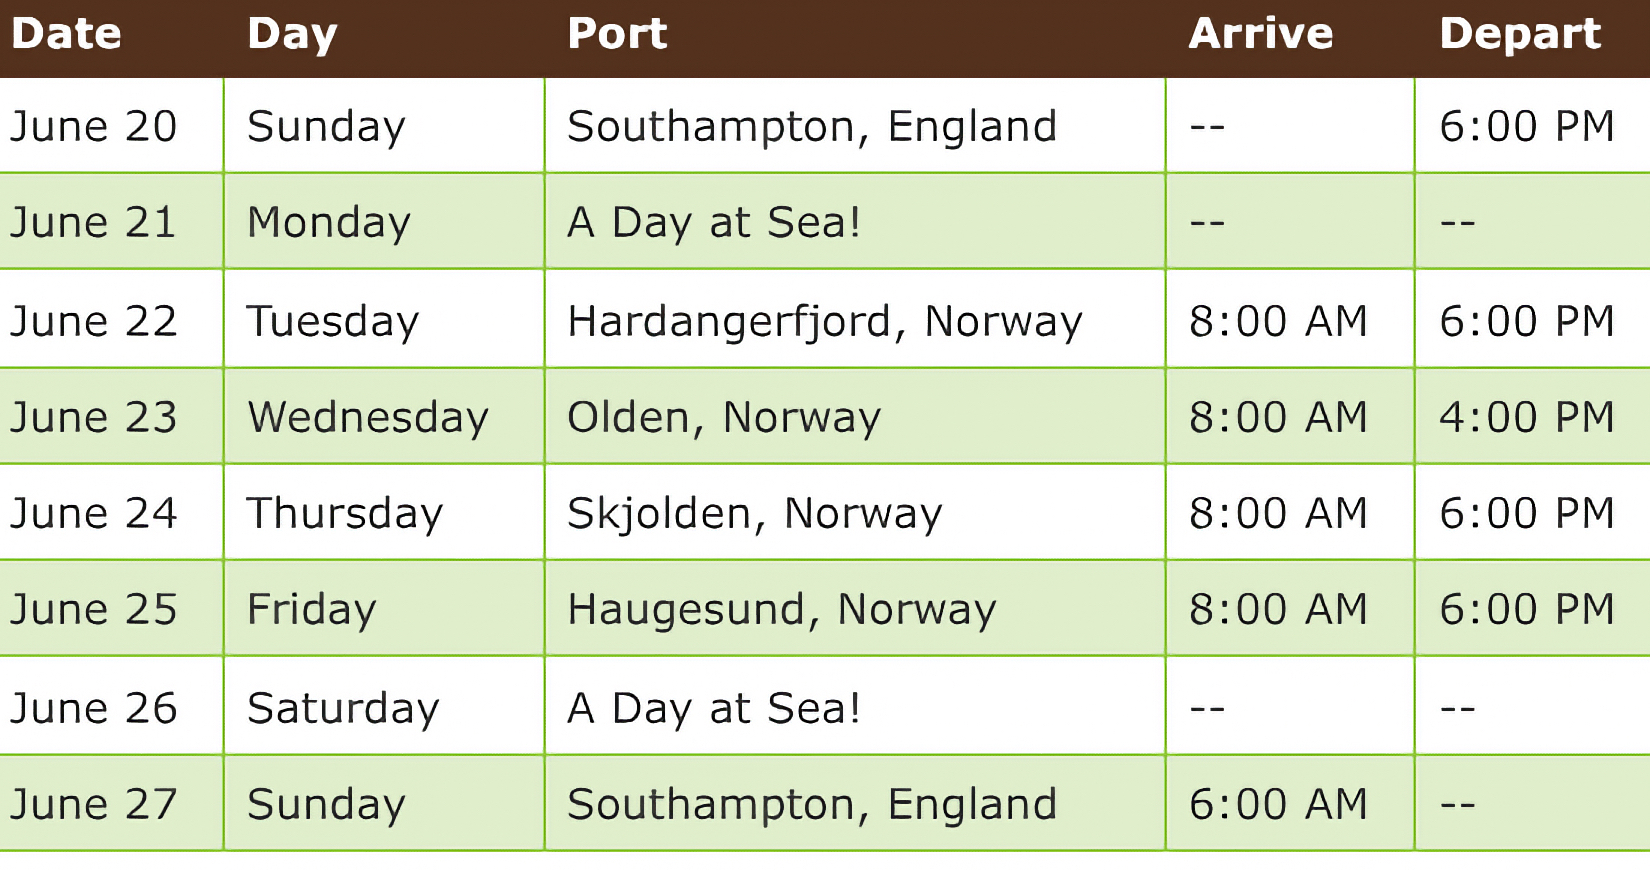Click the Day column header

(x=292, y=34)
